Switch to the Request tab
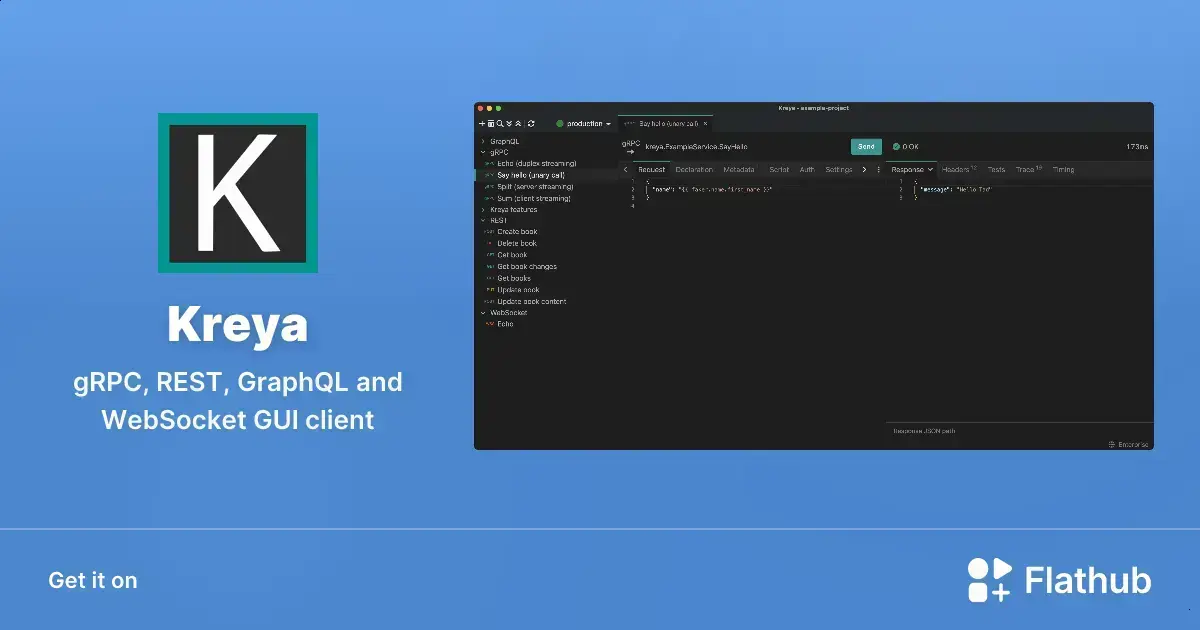Image resolution: width=1200 pixels, height=630 pixels. pos(651,170)
